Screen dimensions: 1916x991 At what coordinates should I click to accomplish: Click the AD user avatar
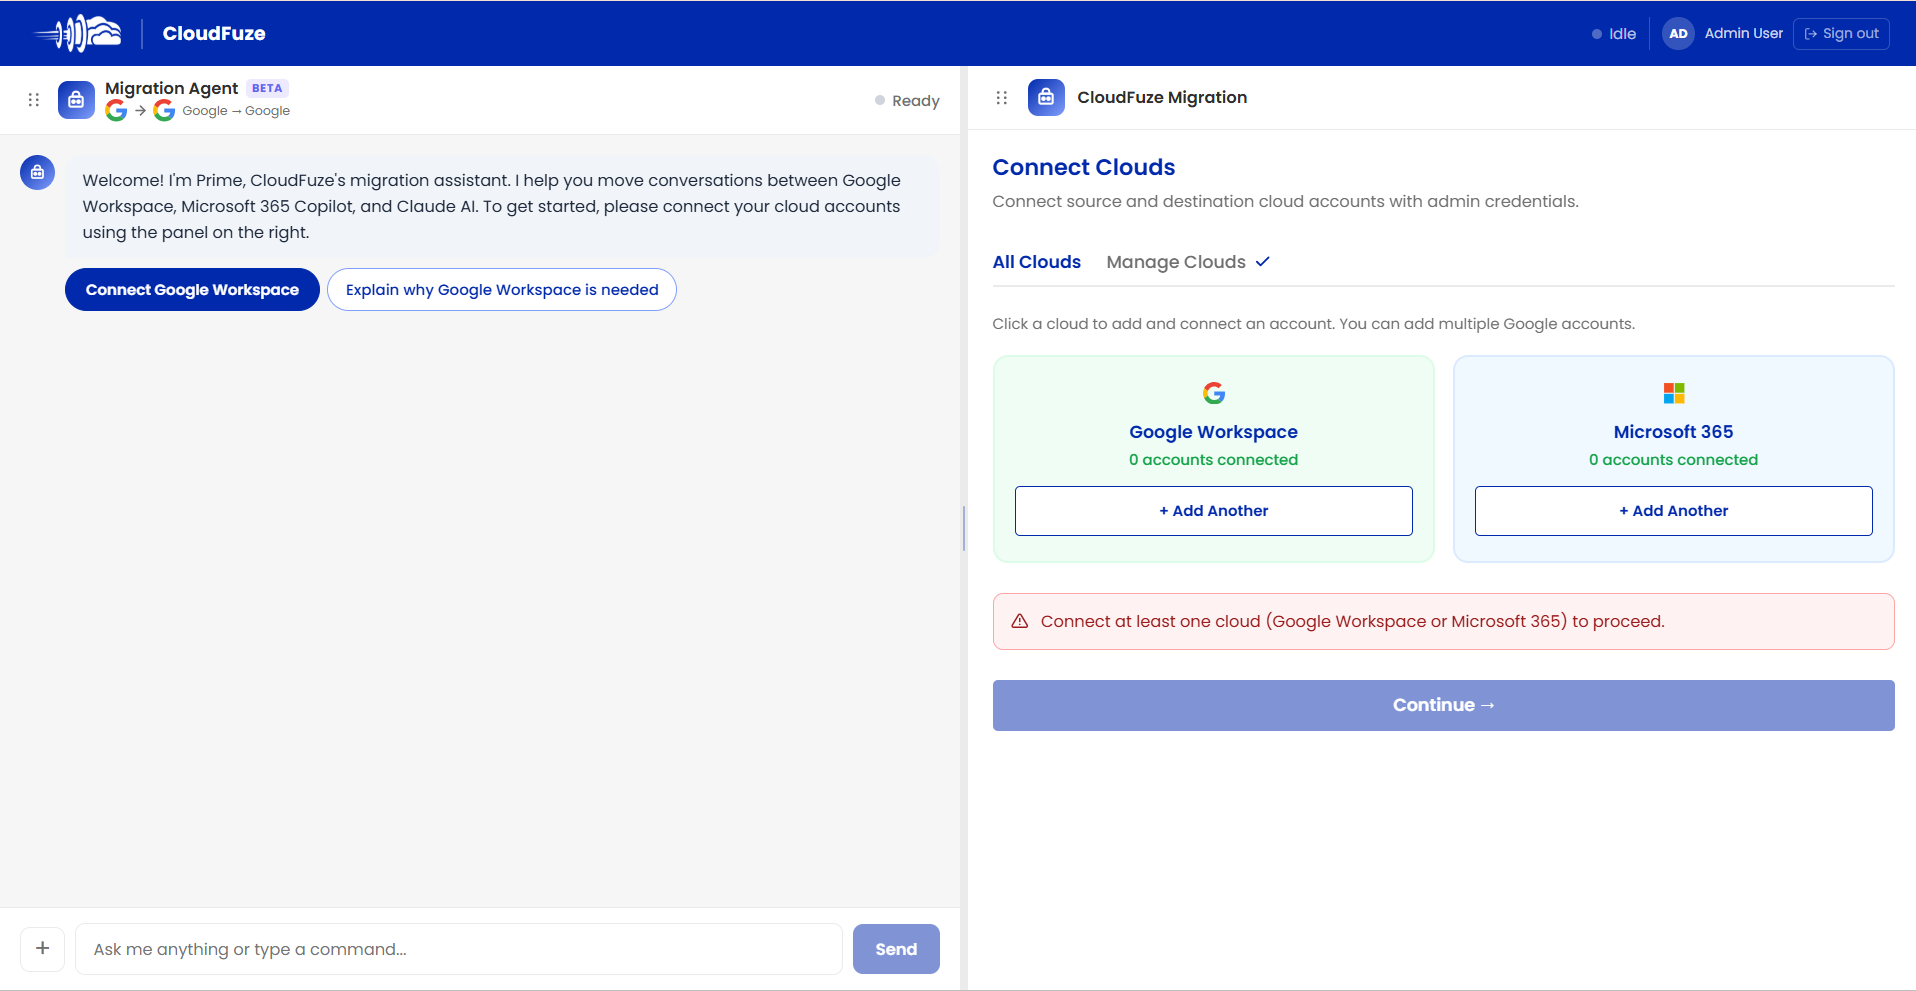1678,33
